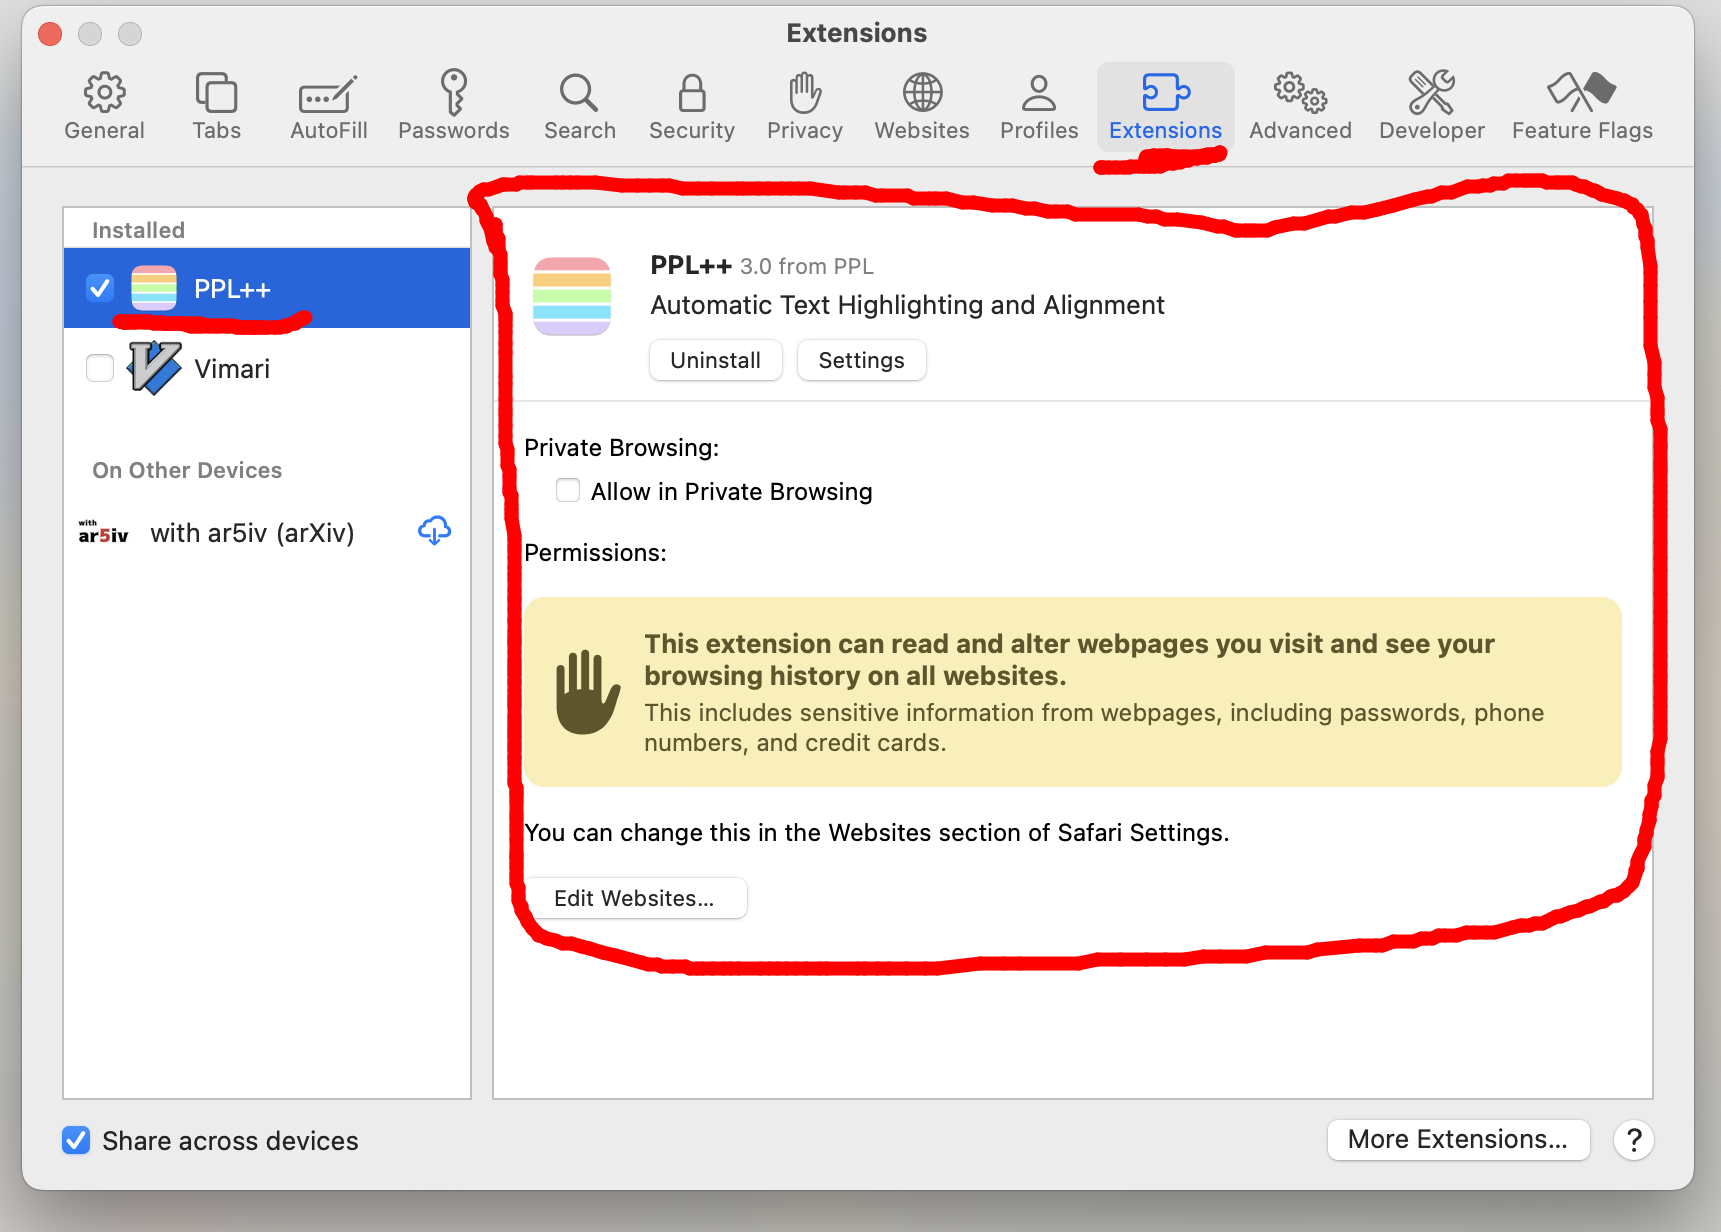Select the Vimari row in Installed list
Image resolution: width=1721 pixels, height=1232 pixels.
[x=267, y=368]
